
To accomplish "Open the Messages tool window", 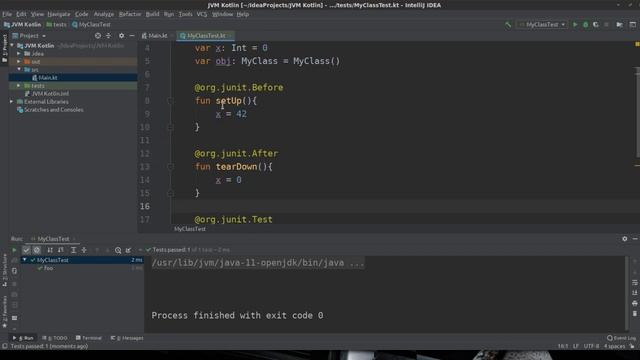I will [127, 338].
